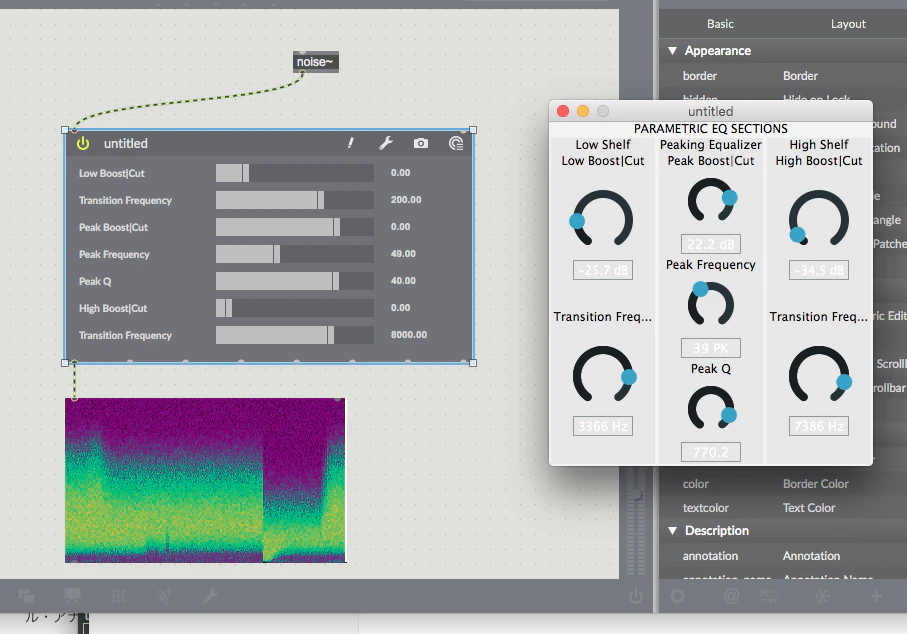Select the textcolor attribute row
907x634 pixels.
[783, 508]
